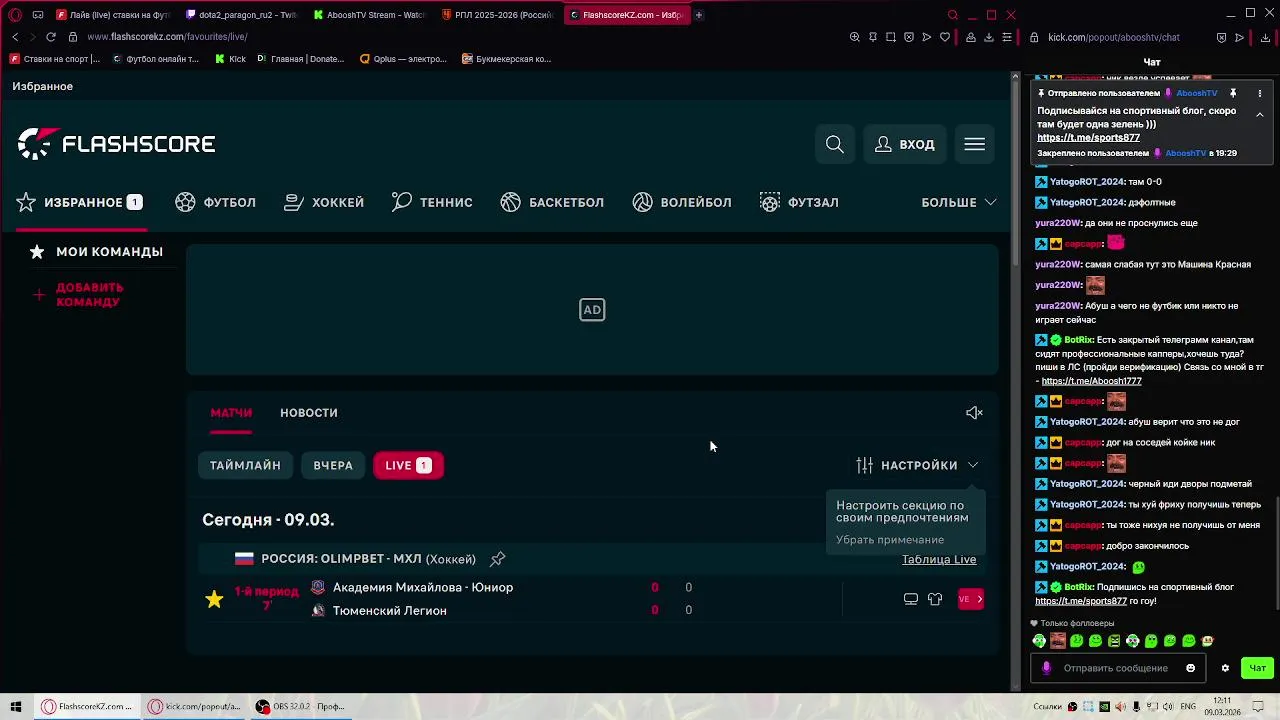Filter by ВЧЕРА
The width and height of the screenshot is (1280, 720).
click(x=333, y=466)
